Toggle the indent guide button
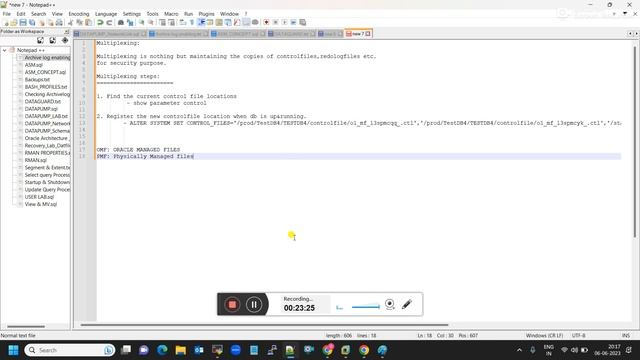 coord(201,22)
